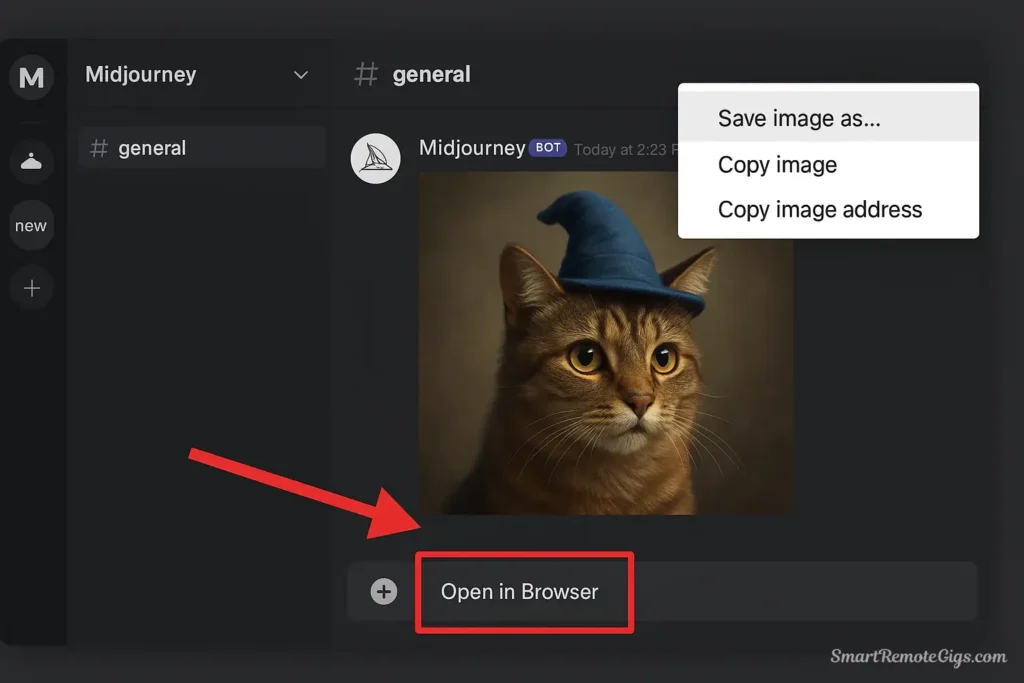
Task: Open the Midjourney server name menu
Action: [x=141, y=75]
